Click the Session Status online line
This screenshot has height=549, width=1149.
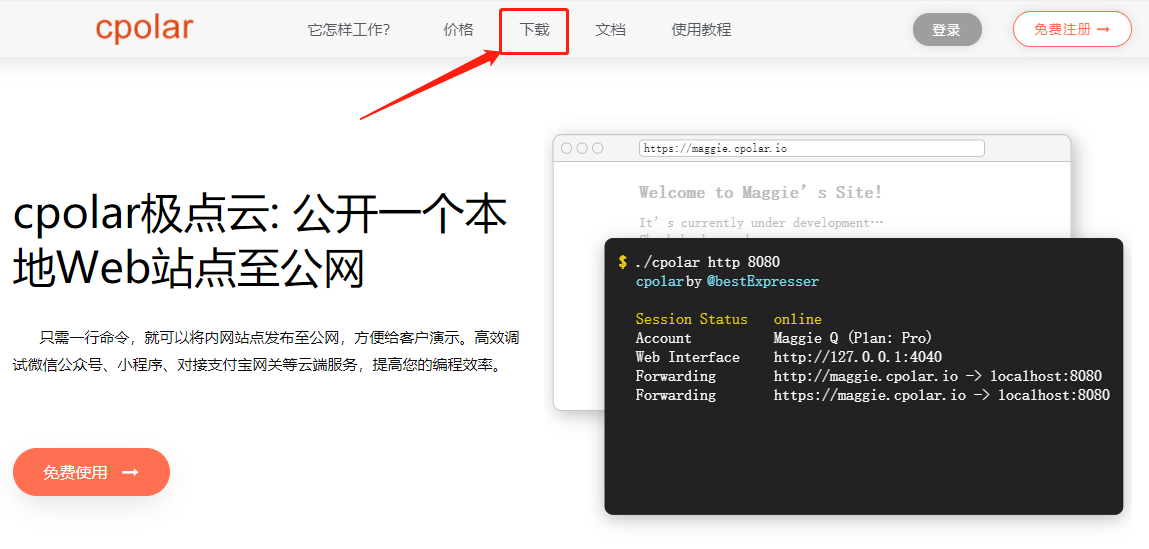[728, 319]
